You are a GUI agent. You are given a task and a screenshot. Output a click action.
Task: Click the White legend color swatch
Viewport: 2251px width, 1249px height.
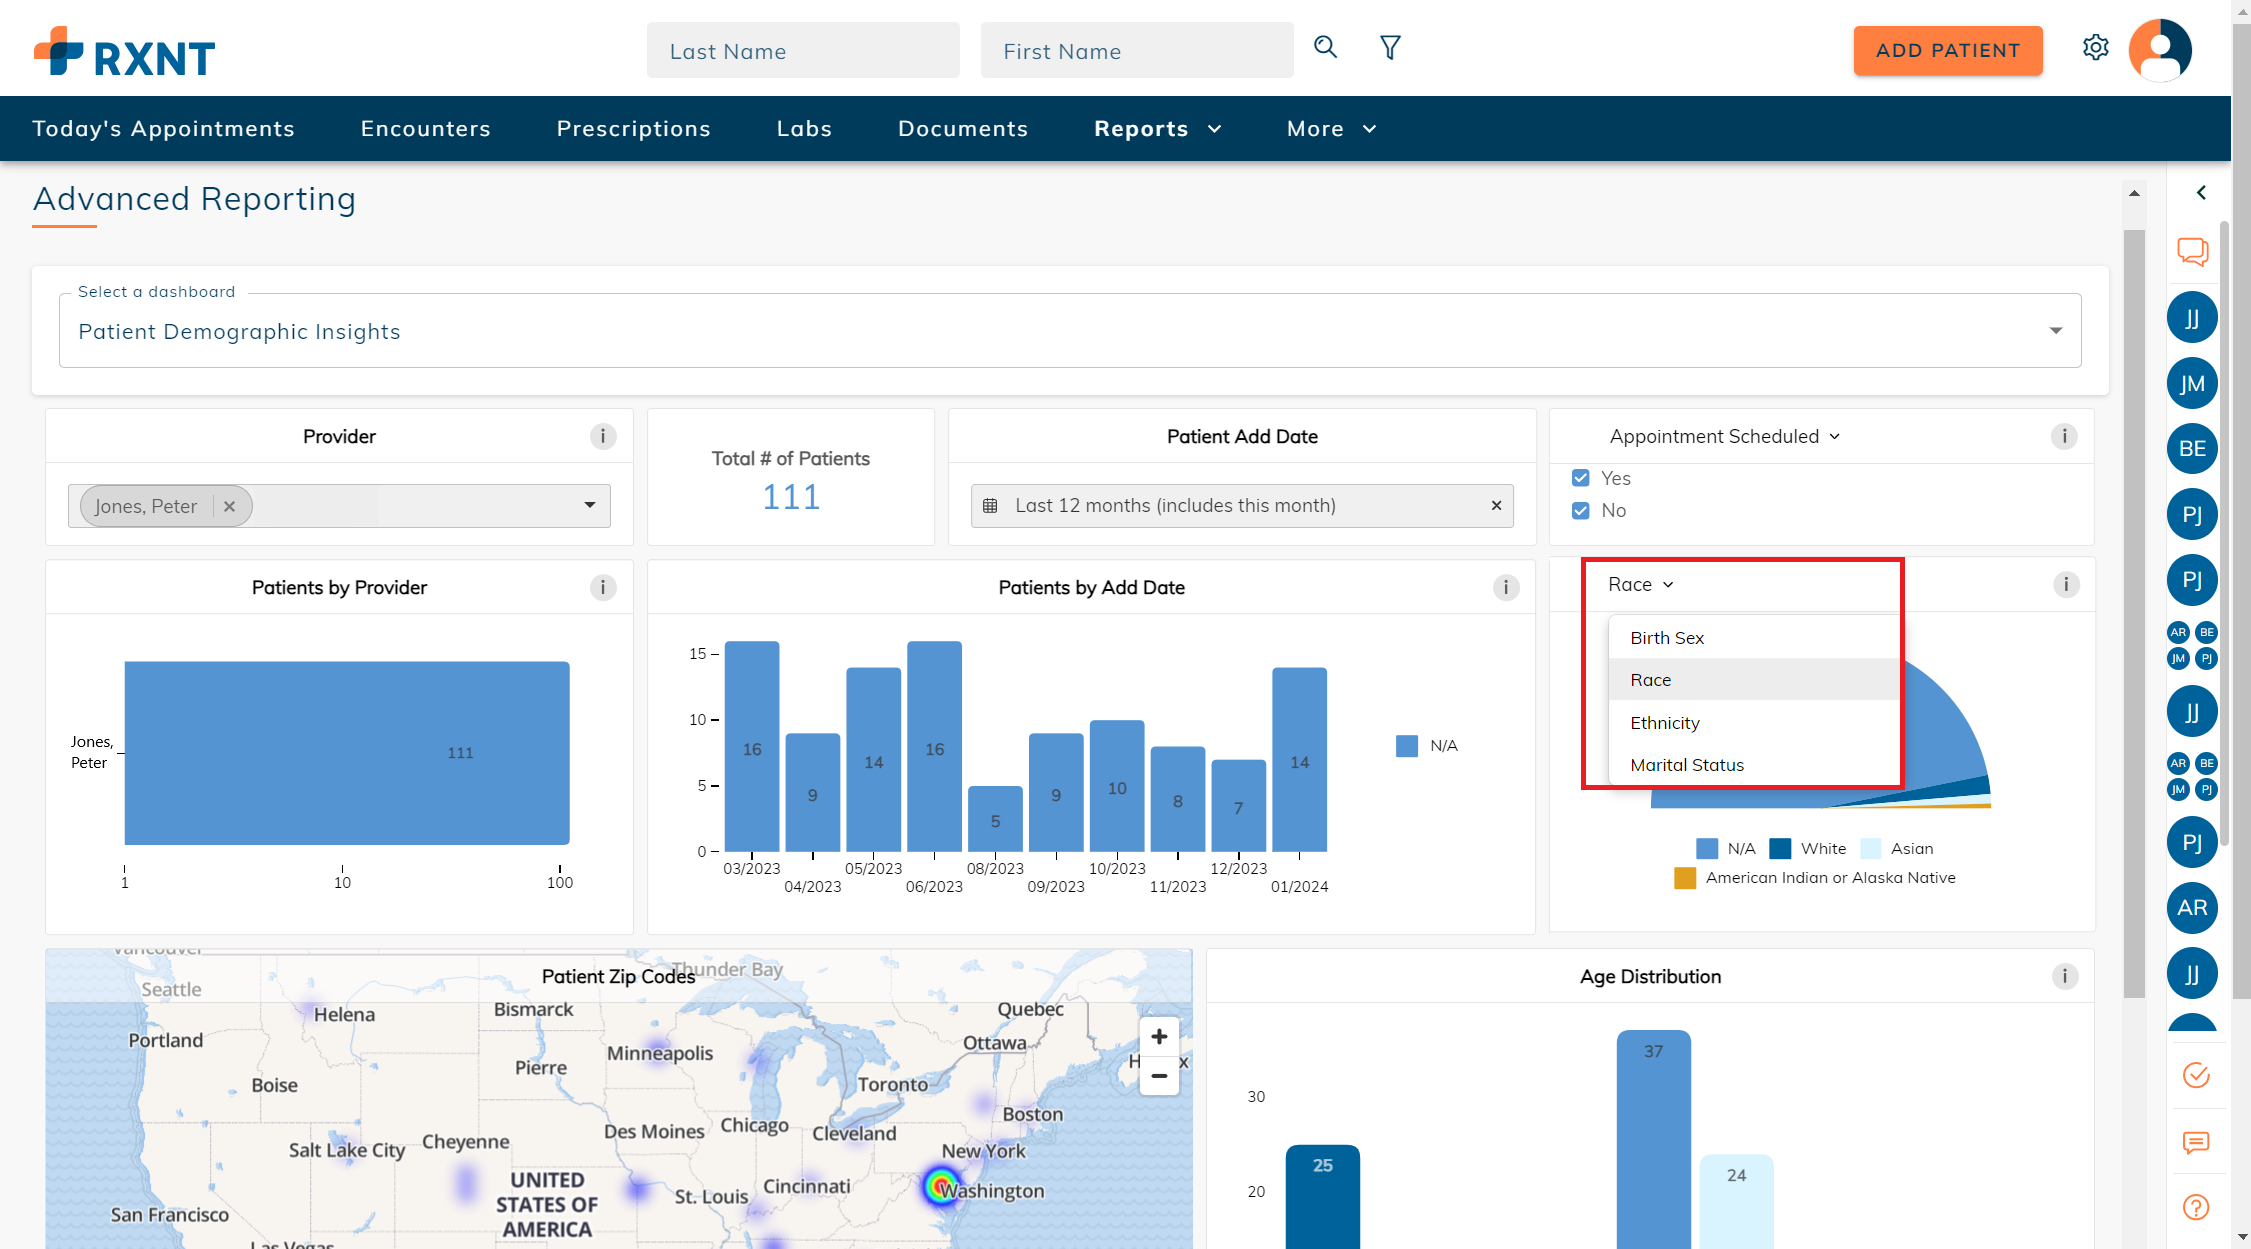click(1780, 848)
